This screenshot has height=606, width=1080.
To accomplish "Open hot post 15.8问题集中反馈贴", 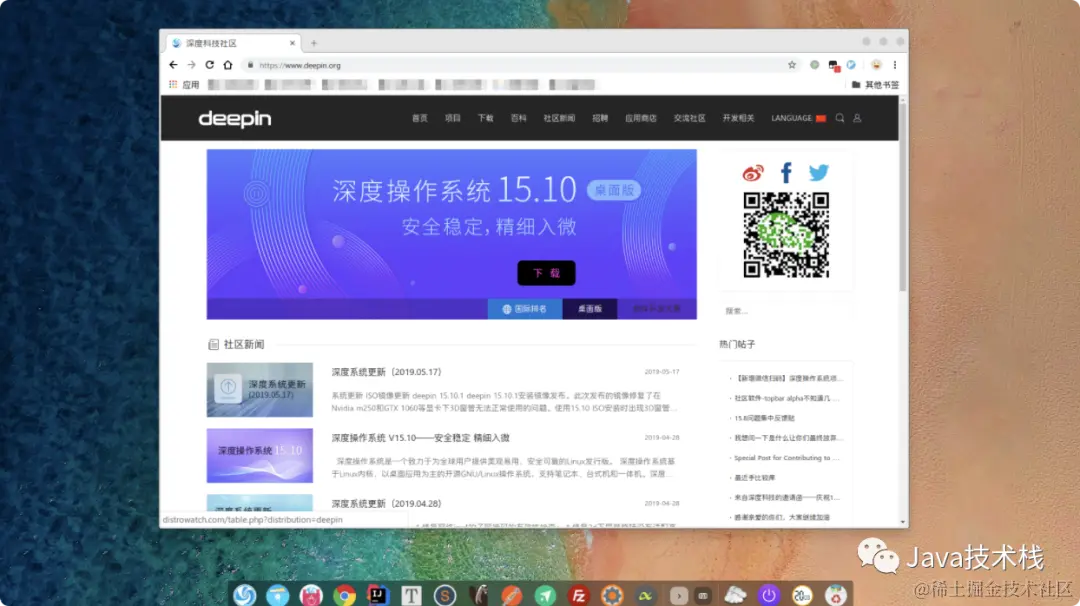I will [764, 418].
